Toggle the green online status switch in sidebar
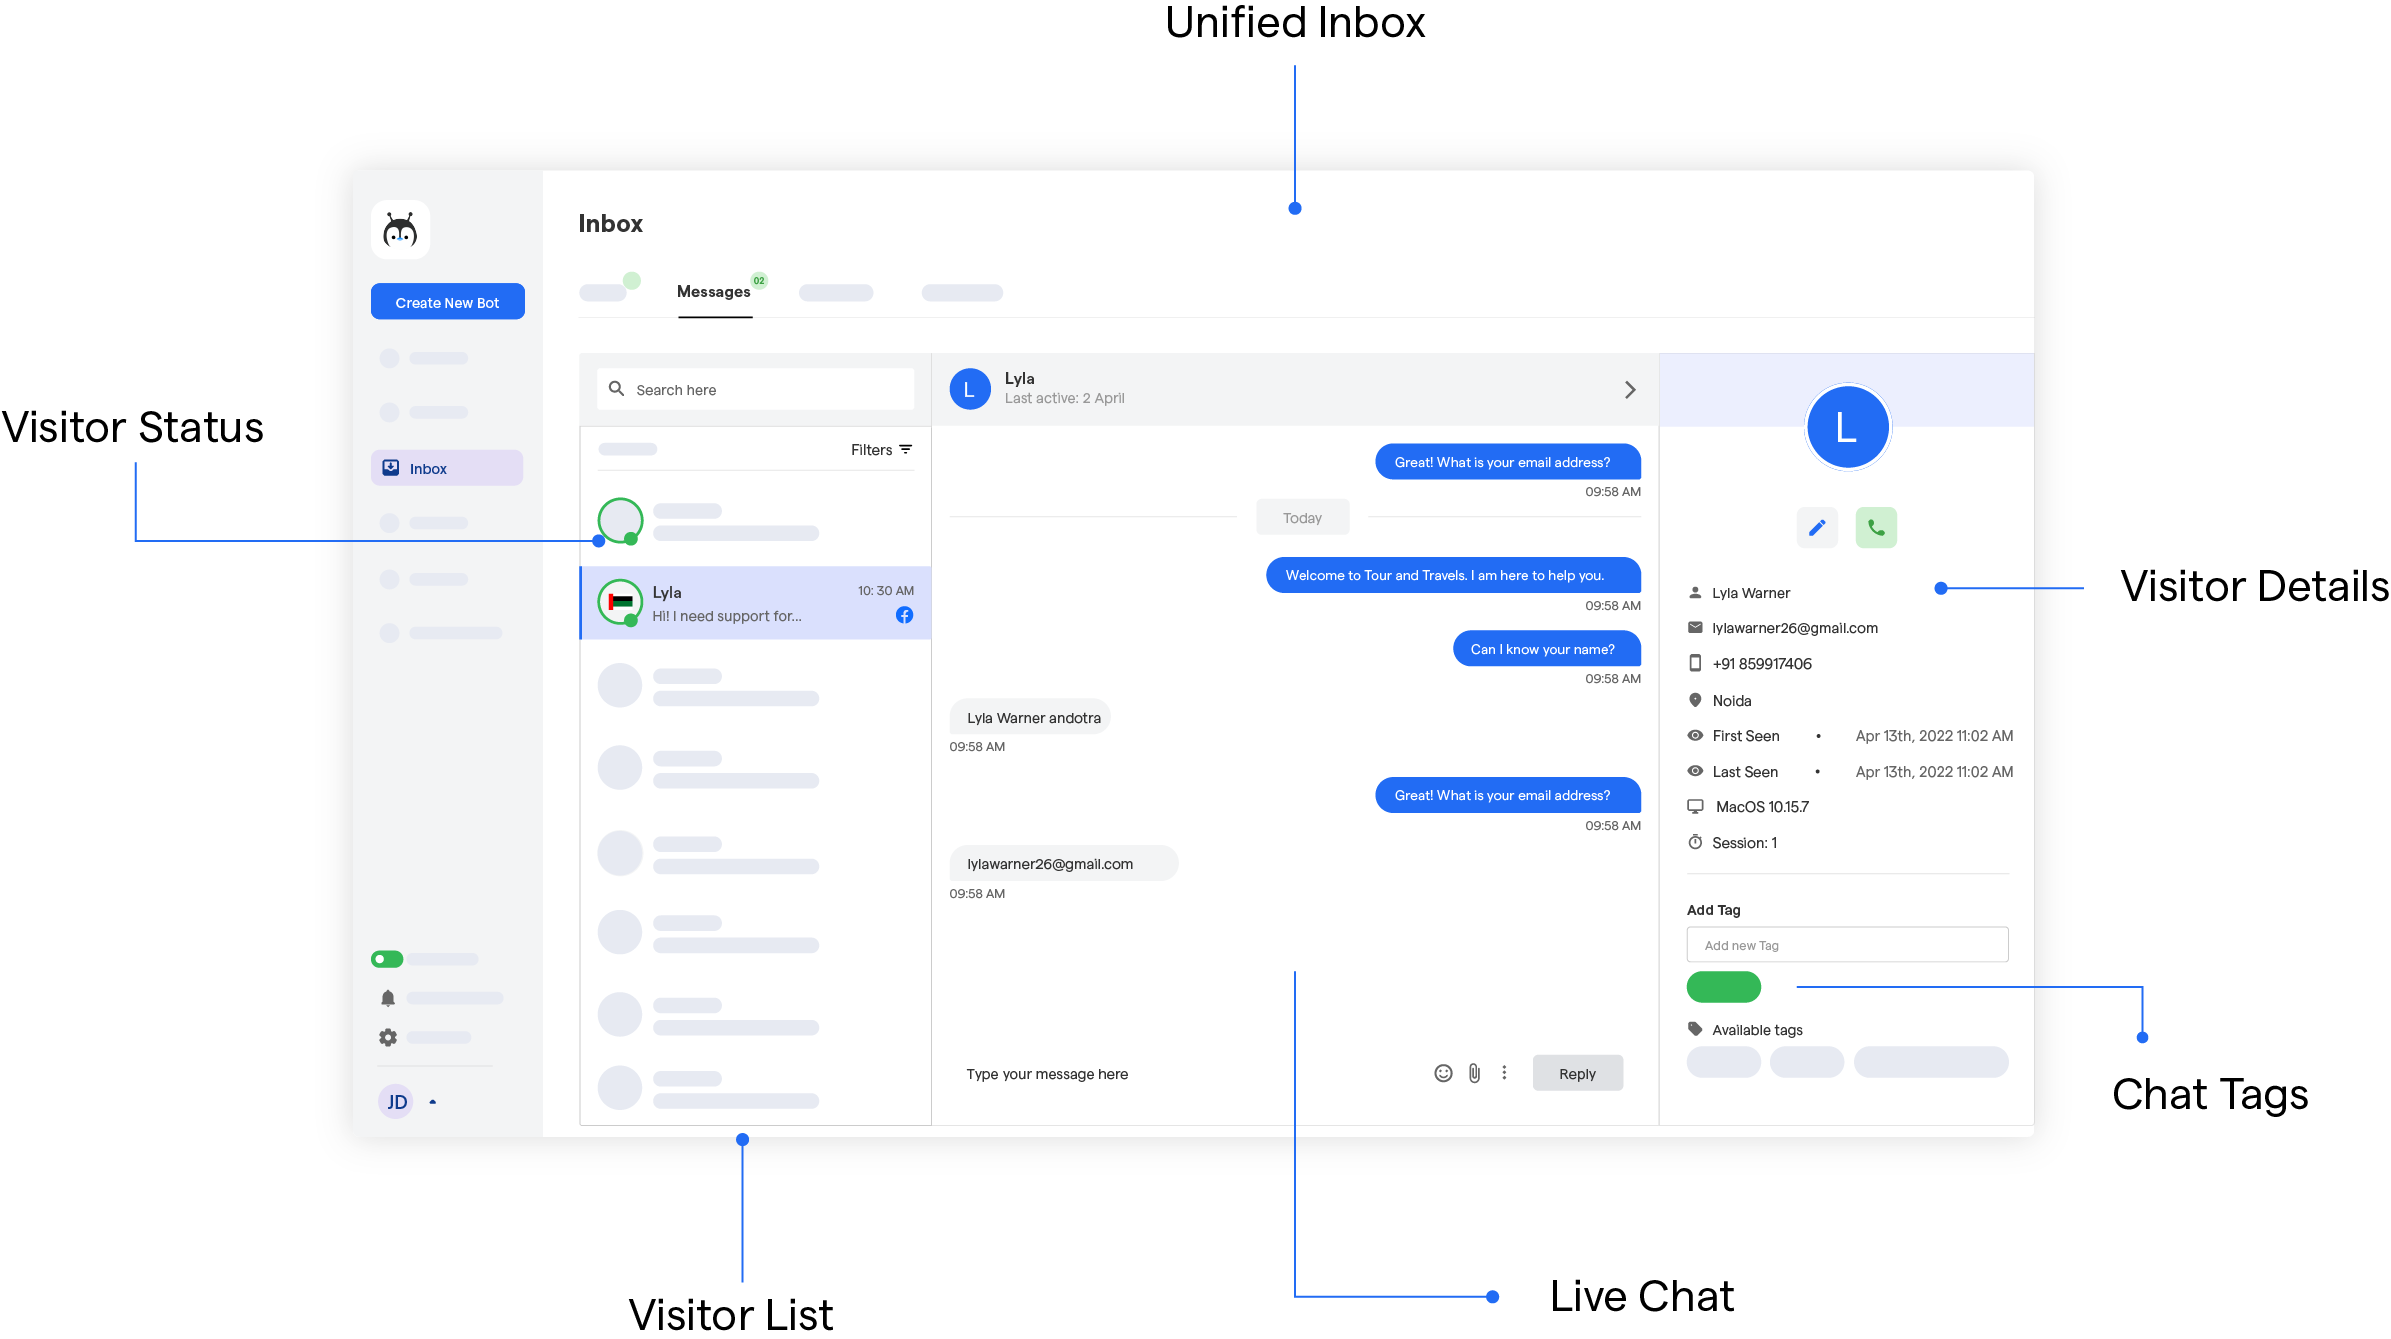Image resolution: width=2391 pixels, height=1339 pixels. click(388, 959)
